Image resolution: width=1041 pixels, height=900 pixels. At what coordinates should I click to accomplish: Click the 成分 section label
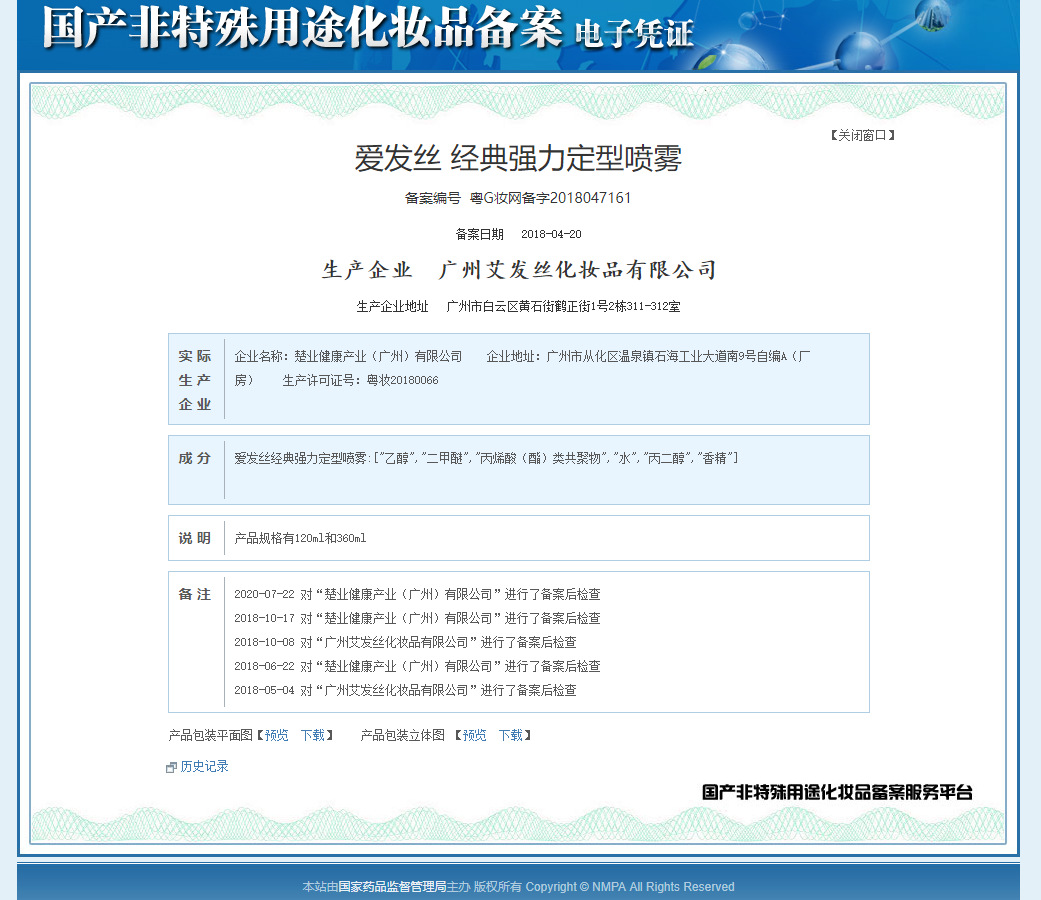[x=195, y=458]
